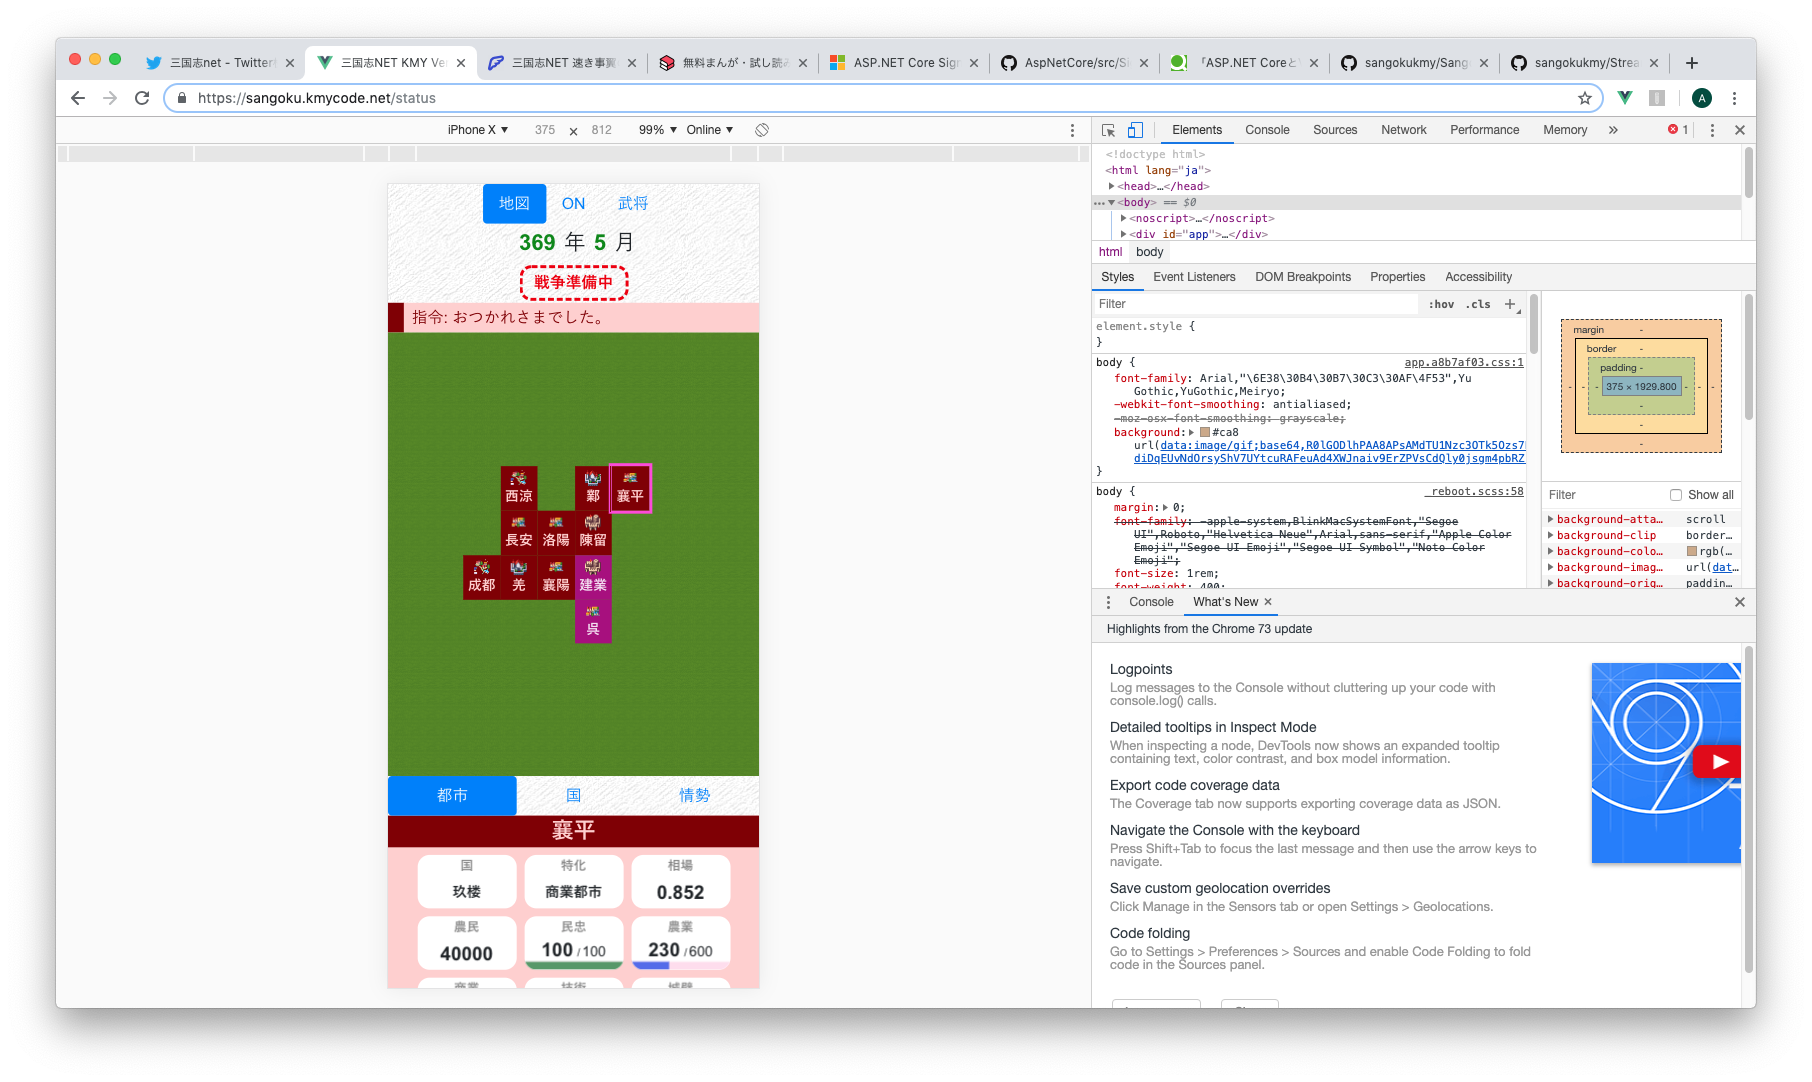The width and height of the screenshot is (1812, 1082).
Task: Rotate the device viewport orientation
Action: (x=762, y=130)
